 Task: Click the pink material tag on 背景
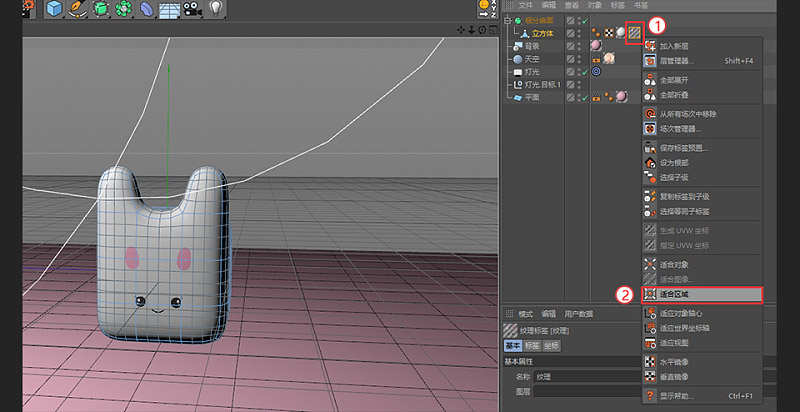click(x=596, y=46)
